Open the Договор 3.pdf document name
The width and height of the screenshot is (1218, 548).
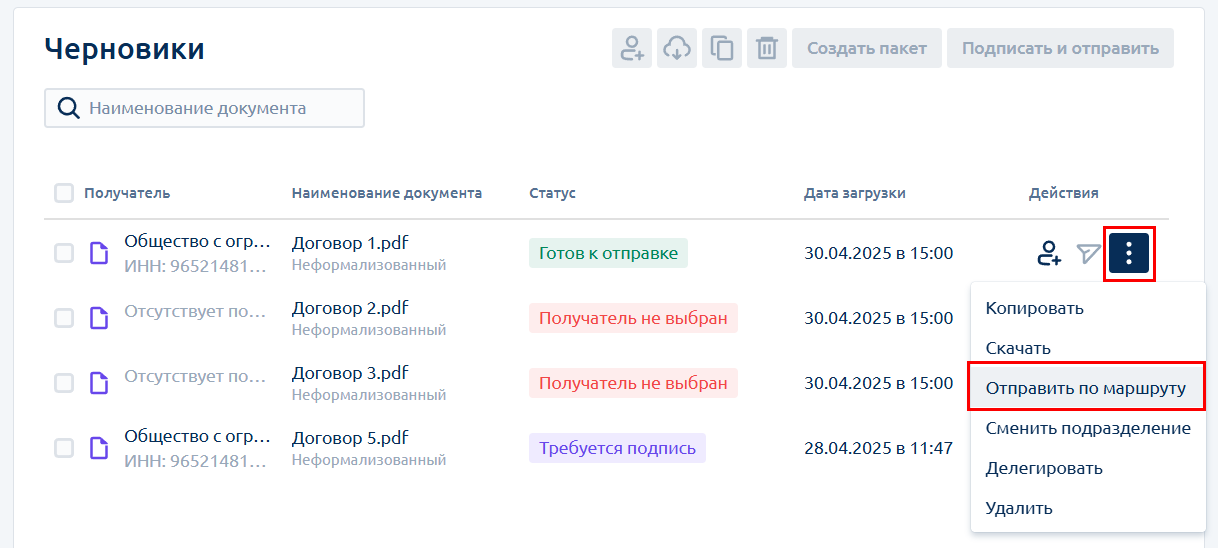tap(350, 373)
